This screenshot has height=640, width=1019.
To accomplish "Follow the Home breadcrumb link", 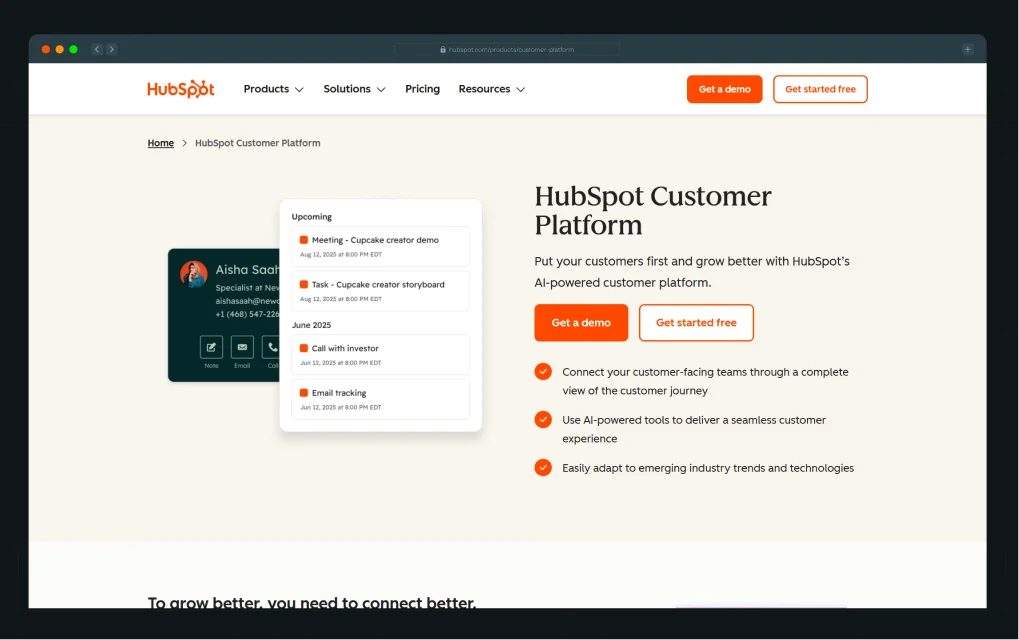I will [x=161, y=143].
